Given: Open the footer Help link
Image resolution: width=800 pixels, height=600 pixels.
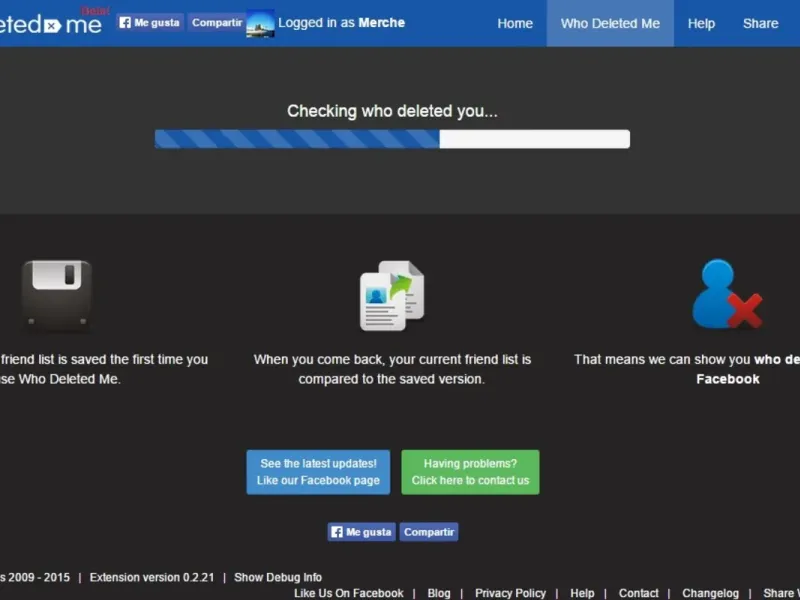Looking at the screenshot, I should pyautogui.click(x=582, y=593).
